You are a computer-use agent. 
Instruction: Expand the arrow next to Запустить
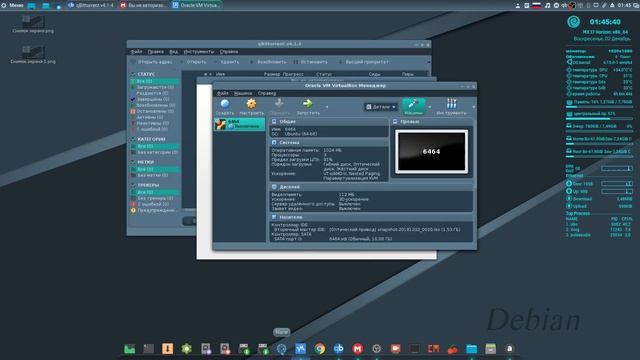(x=327, y=107)
